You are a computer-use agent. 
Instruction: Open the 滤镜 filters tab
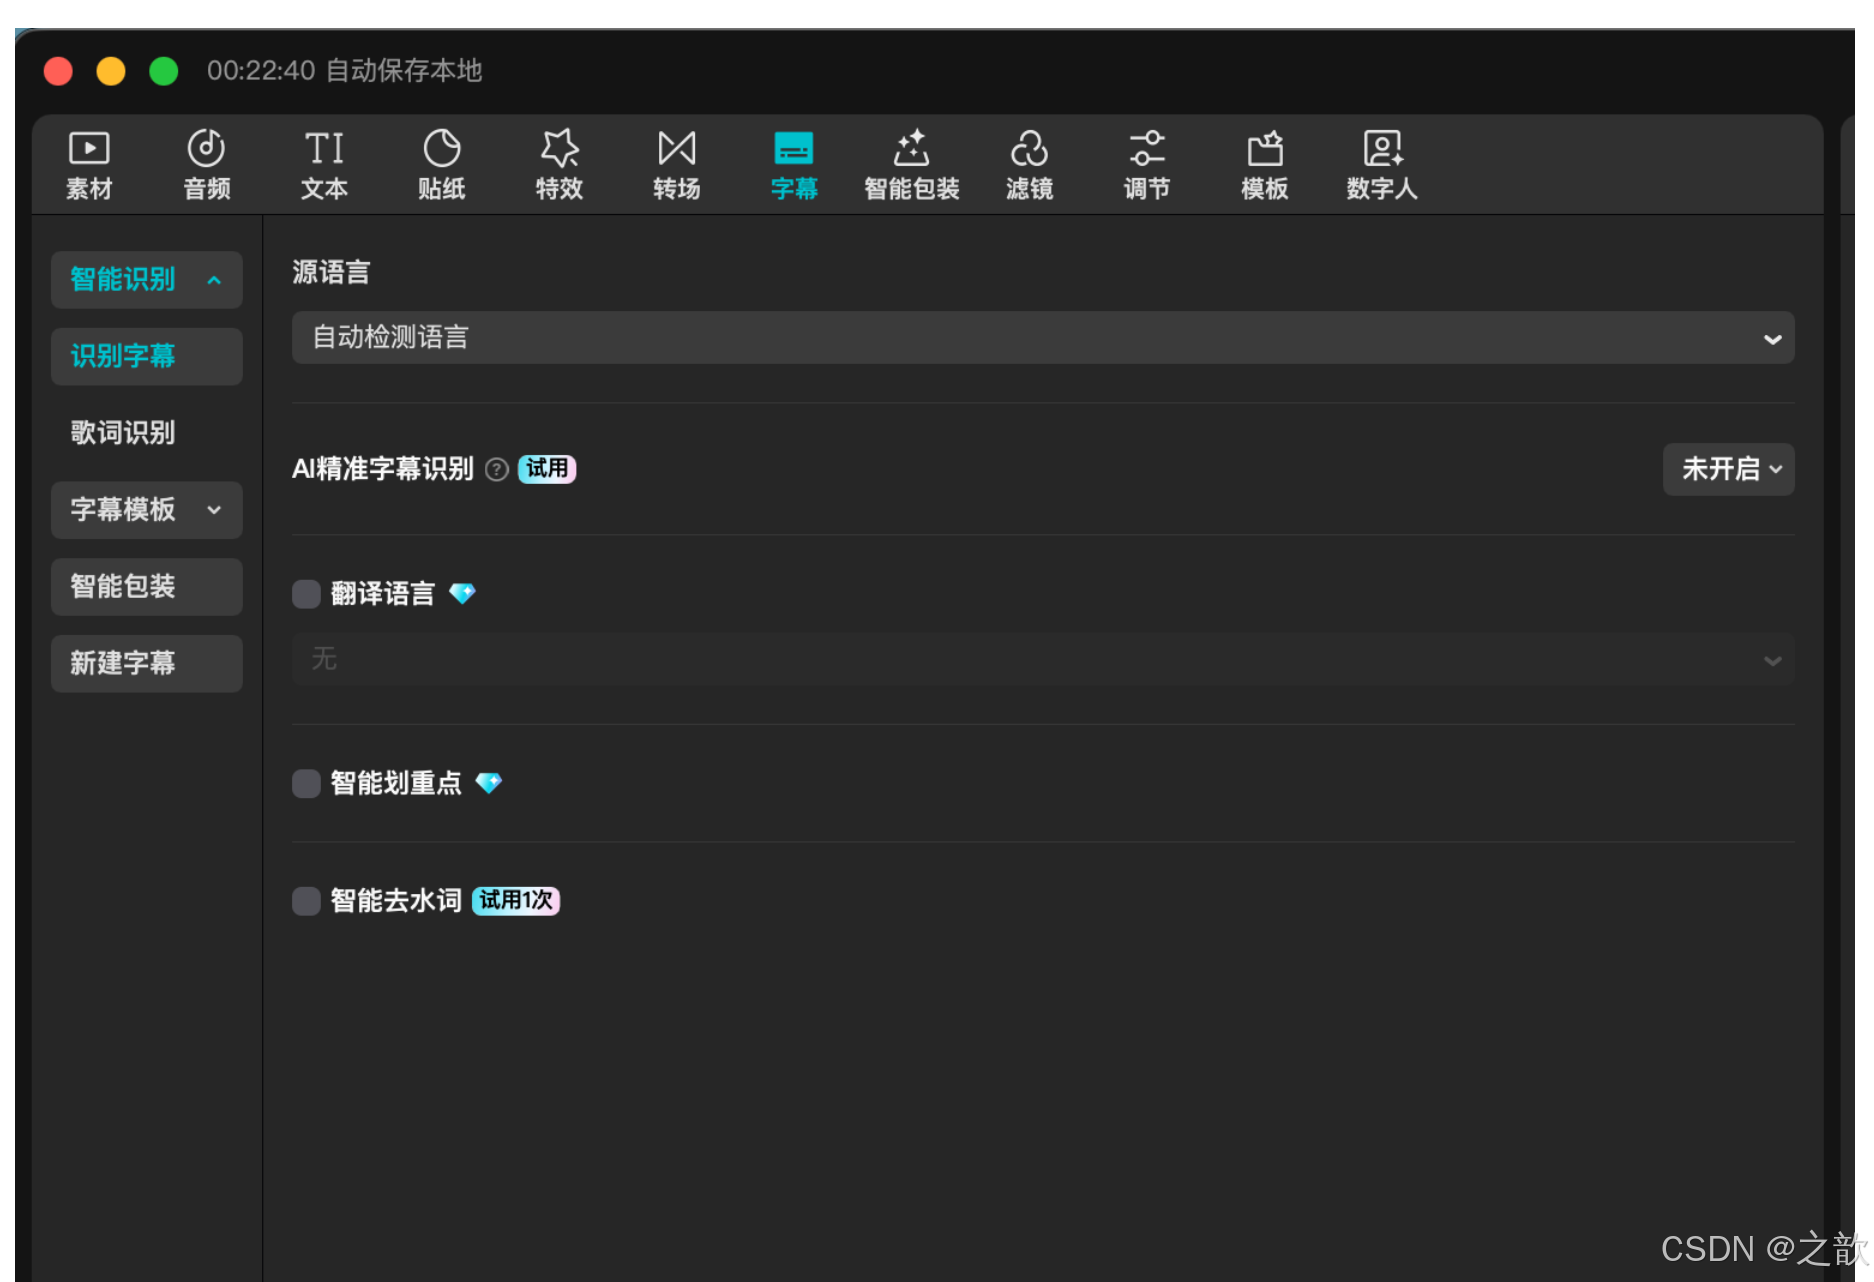[x=1029, y=166]
